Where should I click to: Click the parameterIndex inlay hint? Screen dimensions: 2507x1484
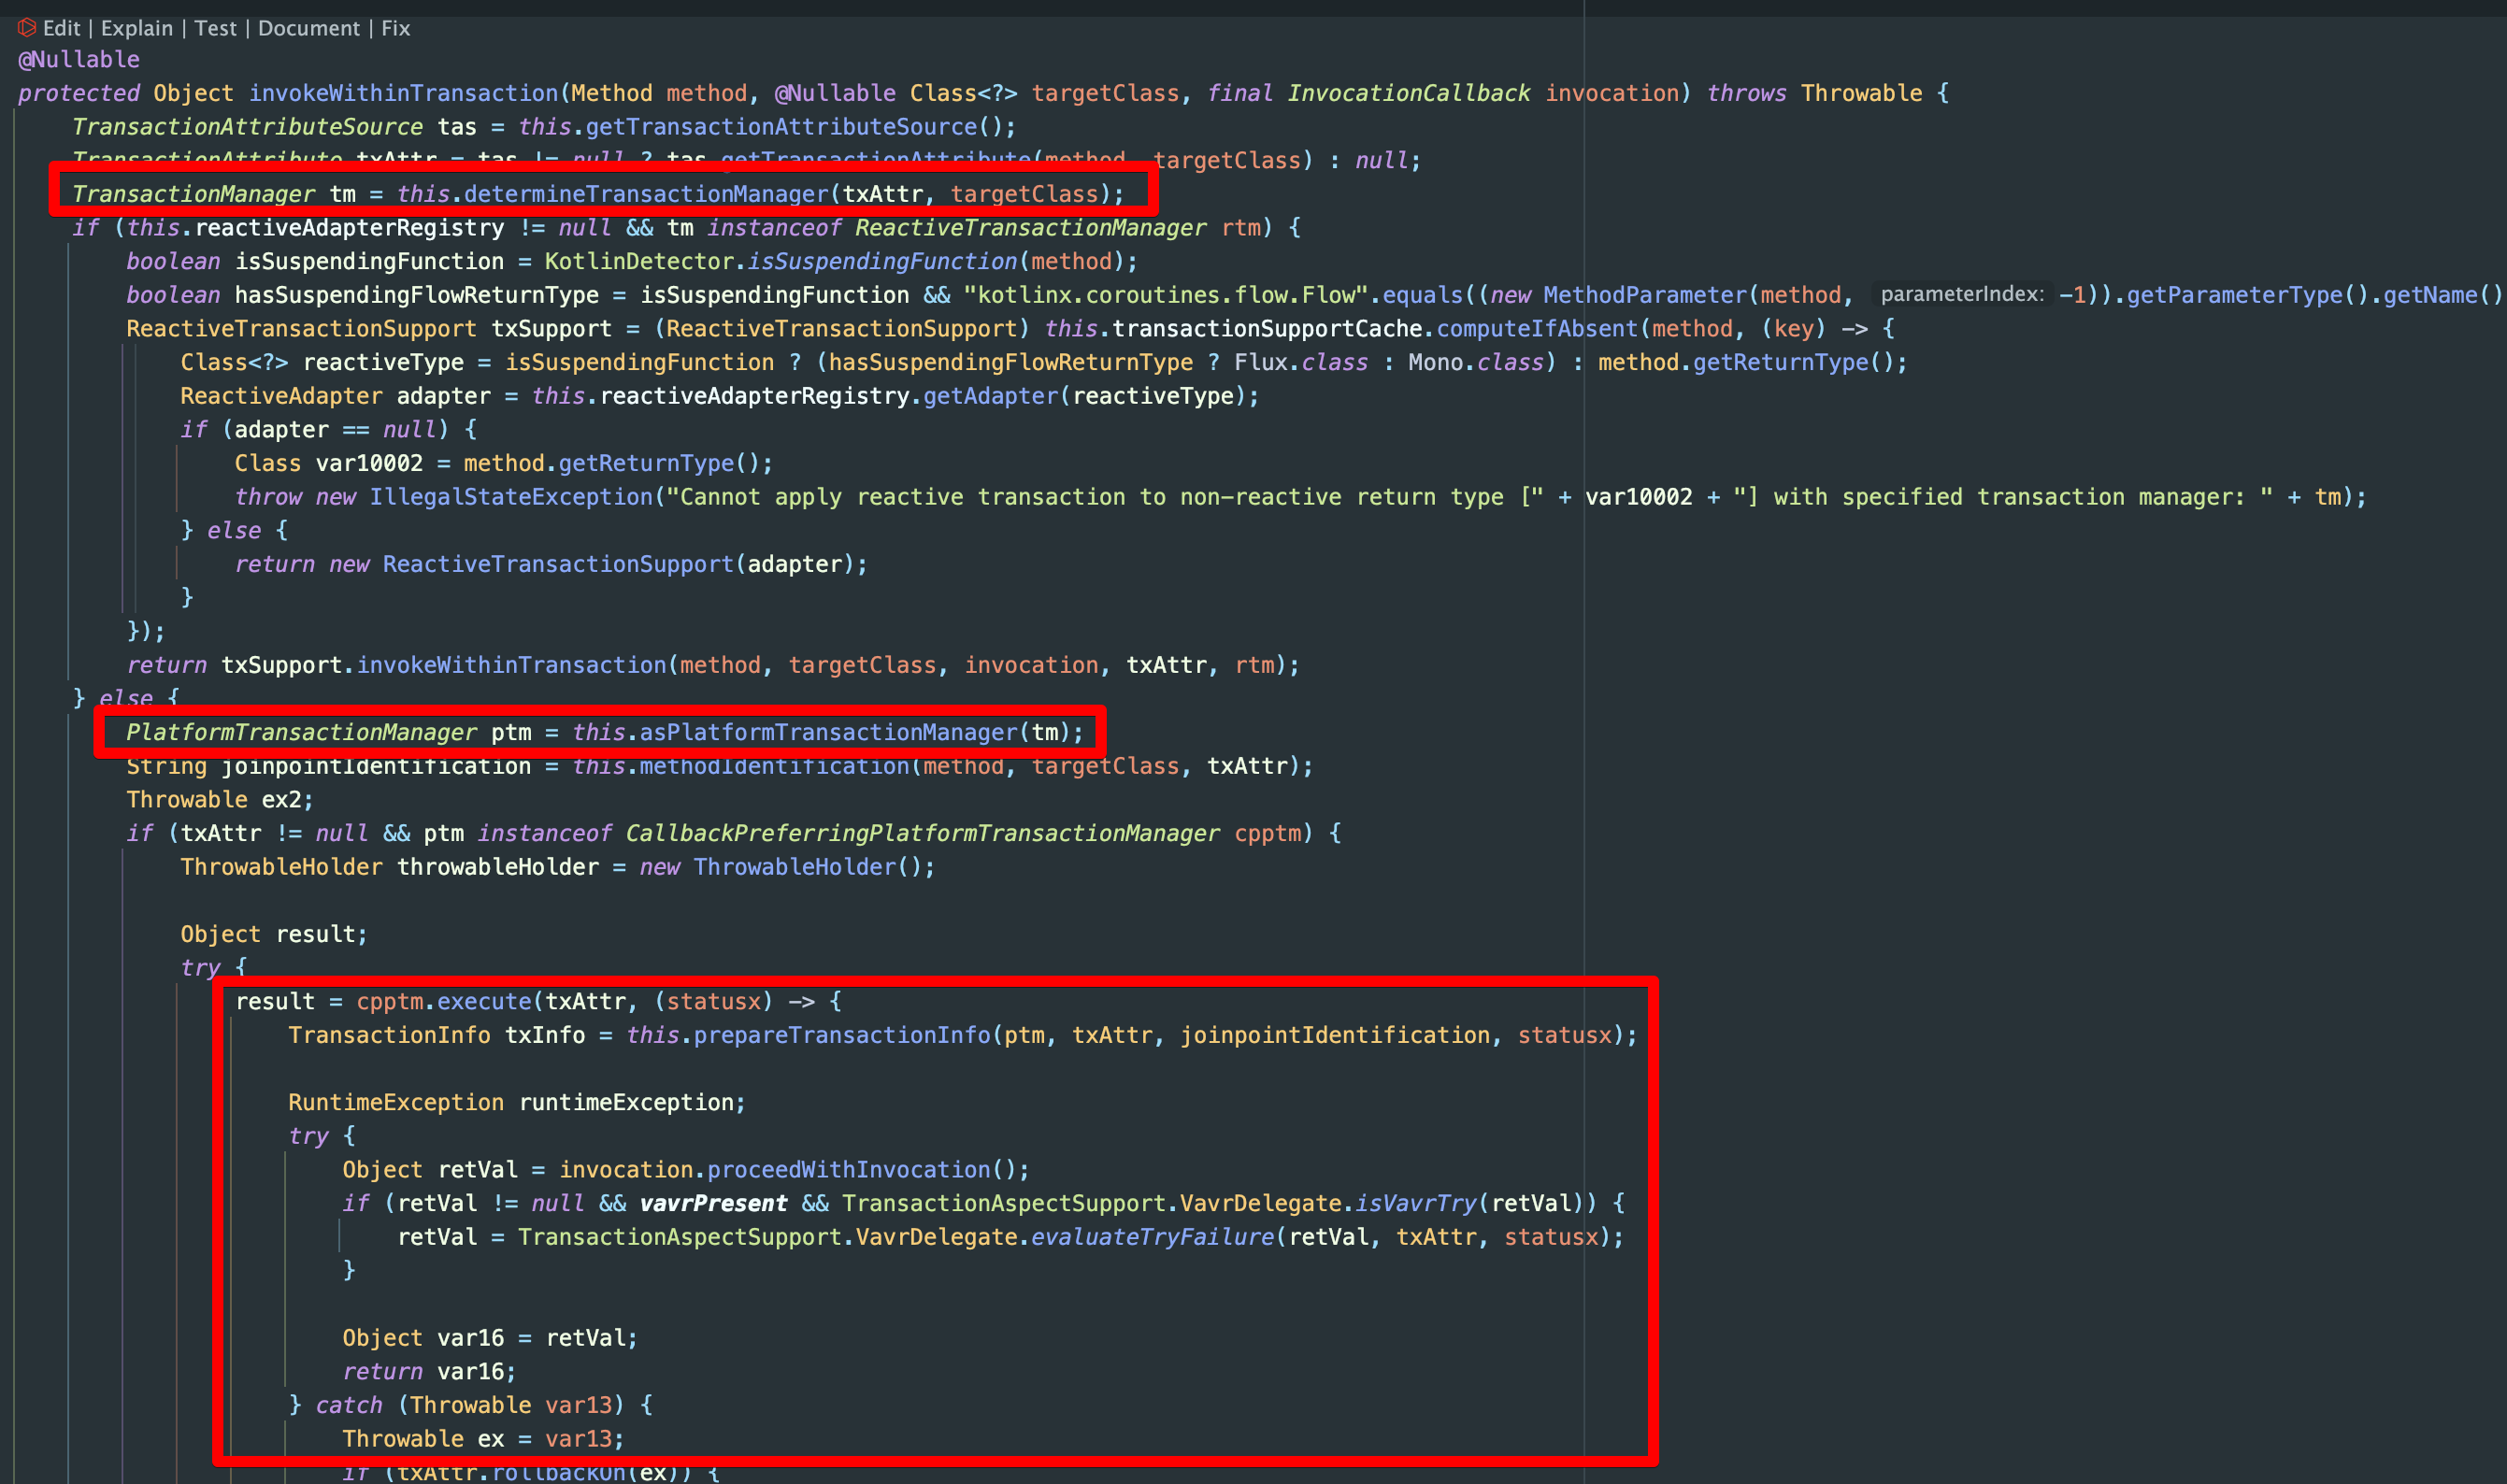tap(1961, 295)
